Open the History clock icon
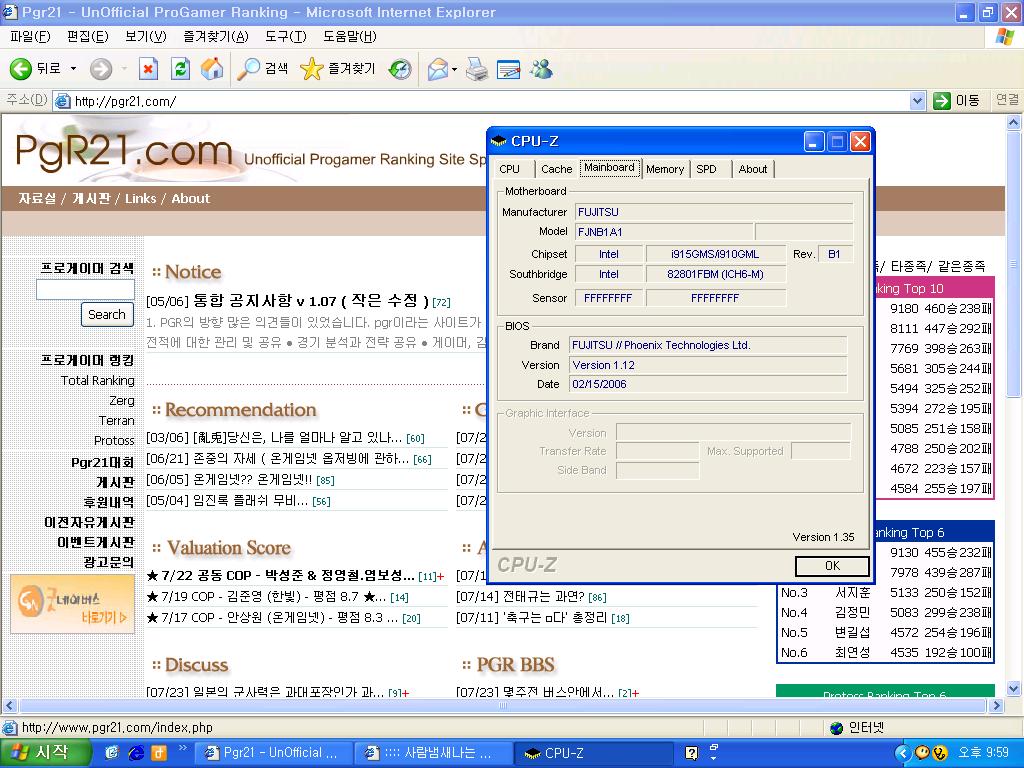Viewport: 1024px width, 768px height. (400, 69)
